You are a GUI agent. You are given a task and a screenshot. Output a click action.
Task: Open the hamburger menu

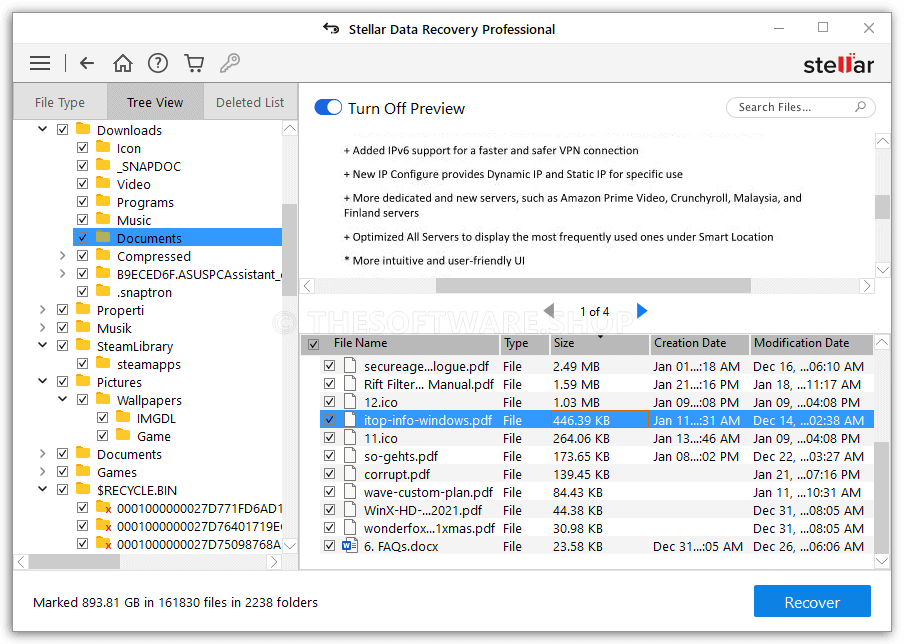tap(40, 63)
